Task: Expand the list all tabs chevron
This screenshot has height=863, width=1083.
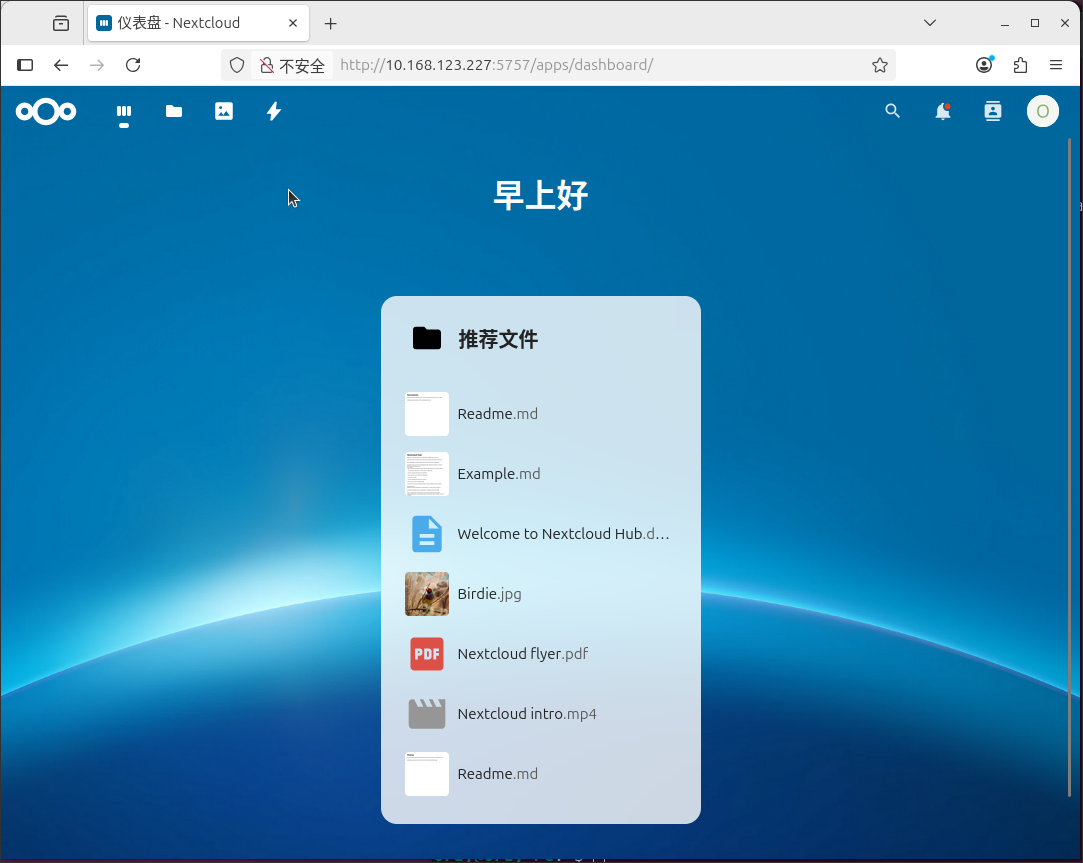Action: 930,23
